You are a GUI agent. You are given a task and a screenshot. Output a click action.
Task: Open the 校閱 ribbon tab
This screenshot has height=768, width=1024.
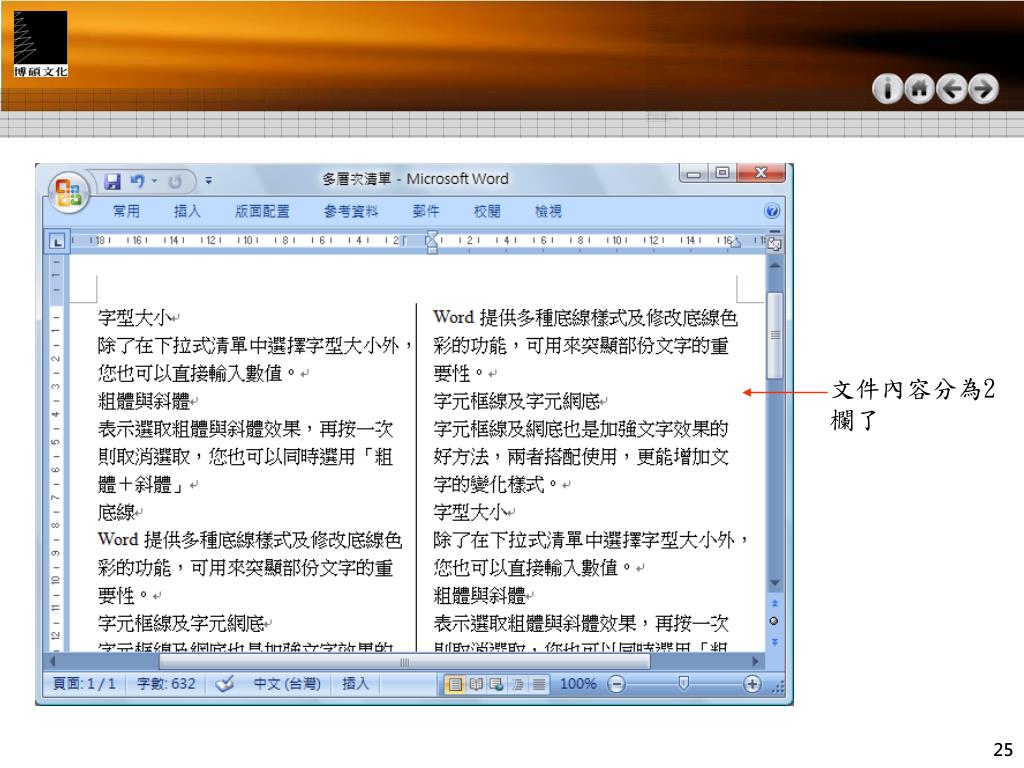coord(487,211)
